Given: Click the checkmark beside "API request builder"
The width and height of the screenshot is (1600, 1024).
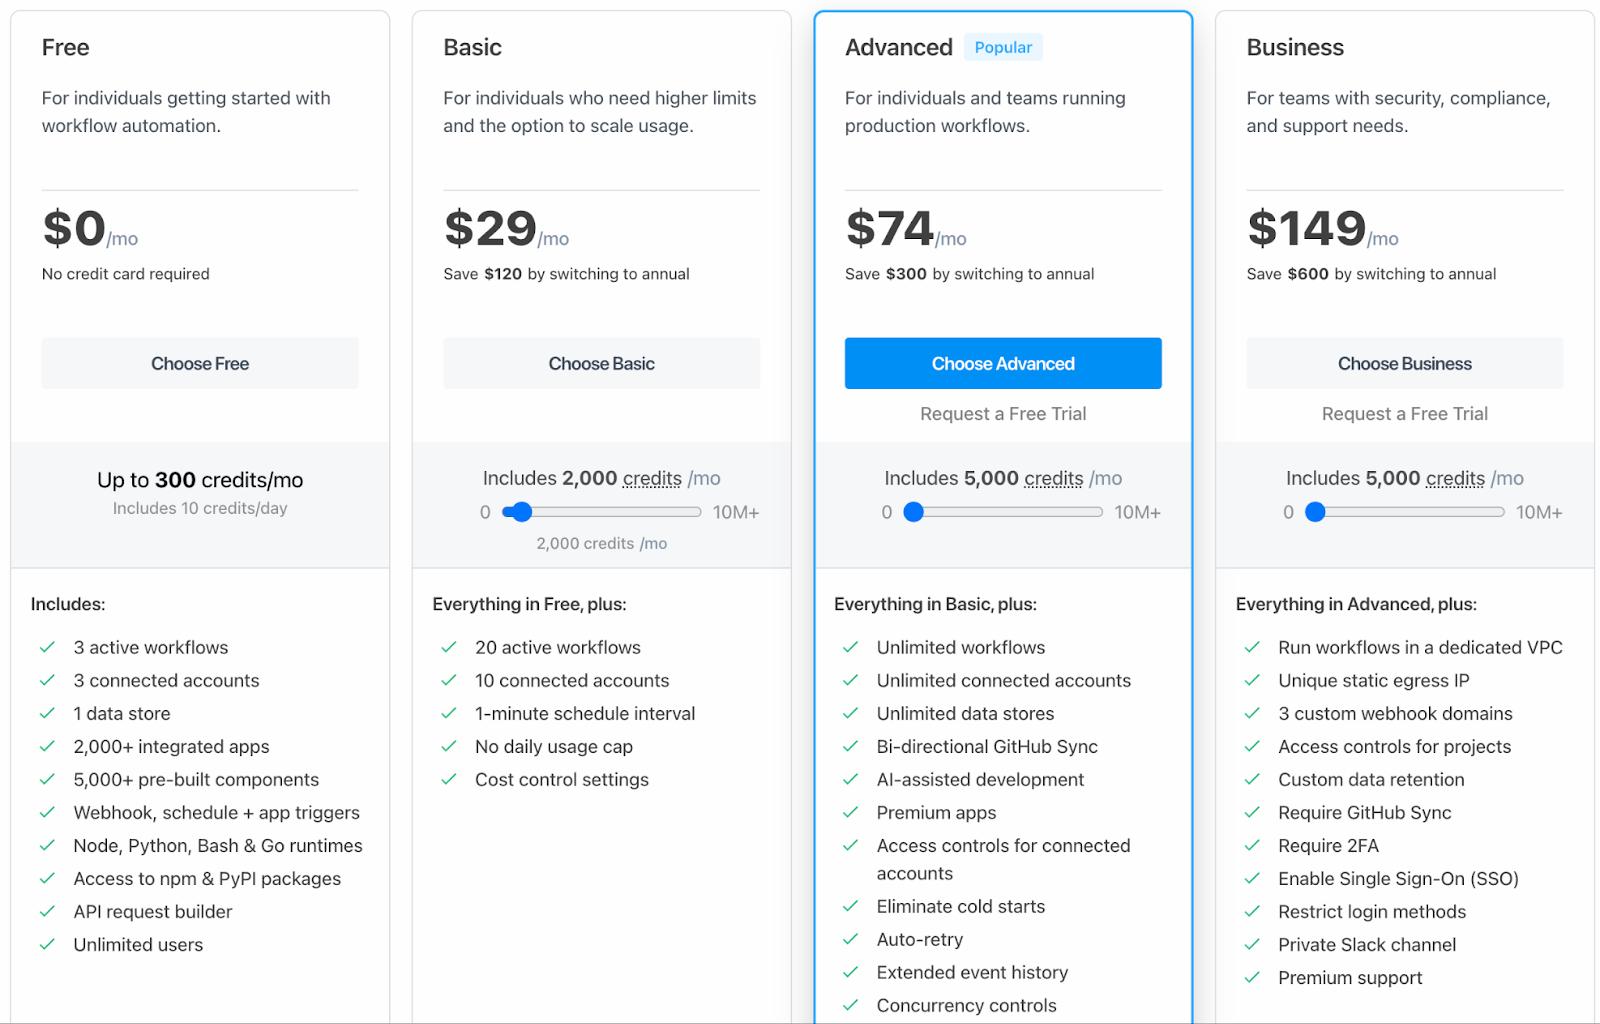Looking at the screenshot, I should pyautogui.click(x=47, y=911).
